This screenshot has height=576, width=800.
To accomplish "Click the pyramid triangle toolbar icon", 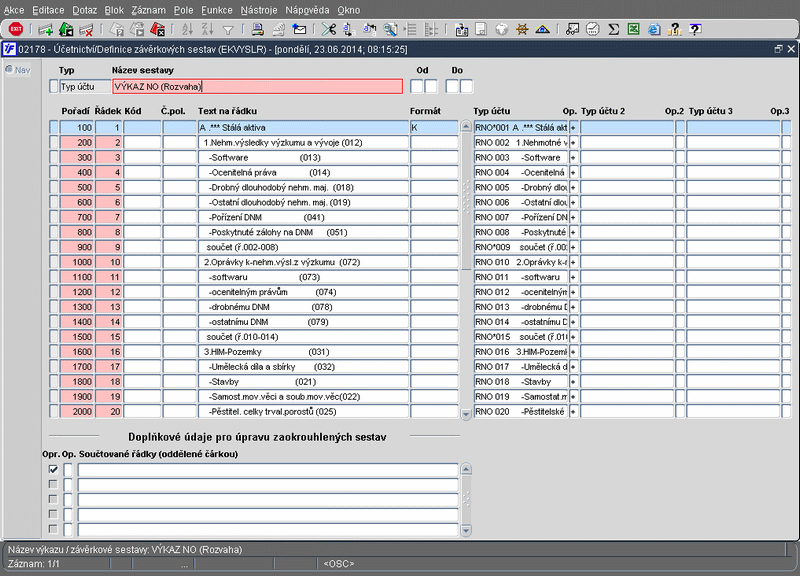I will tap(542, 30).
